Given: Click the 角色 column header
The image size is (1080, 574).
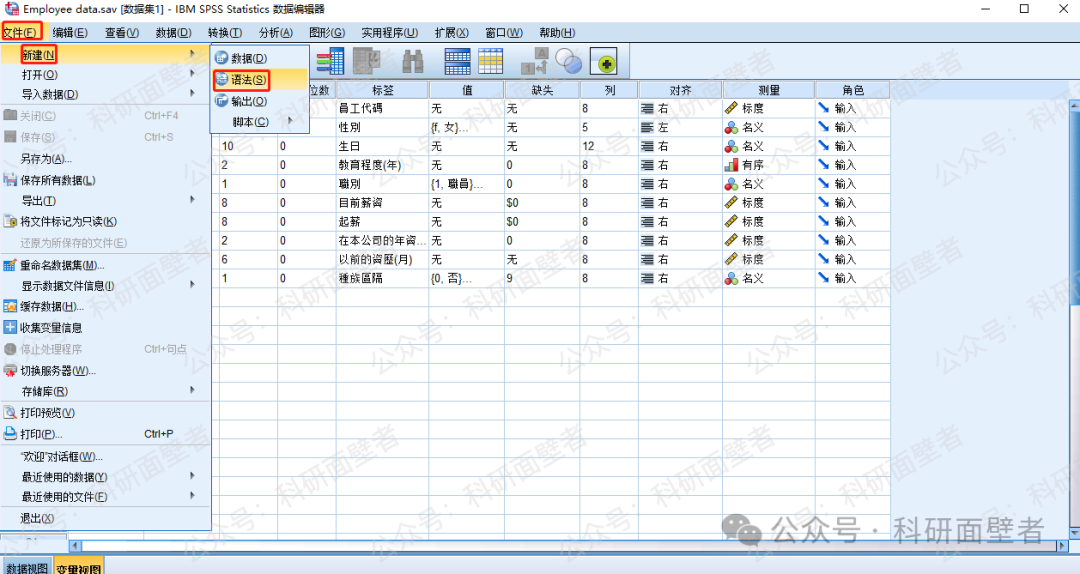Looking at the screenshot, I should tap(853, 90).
